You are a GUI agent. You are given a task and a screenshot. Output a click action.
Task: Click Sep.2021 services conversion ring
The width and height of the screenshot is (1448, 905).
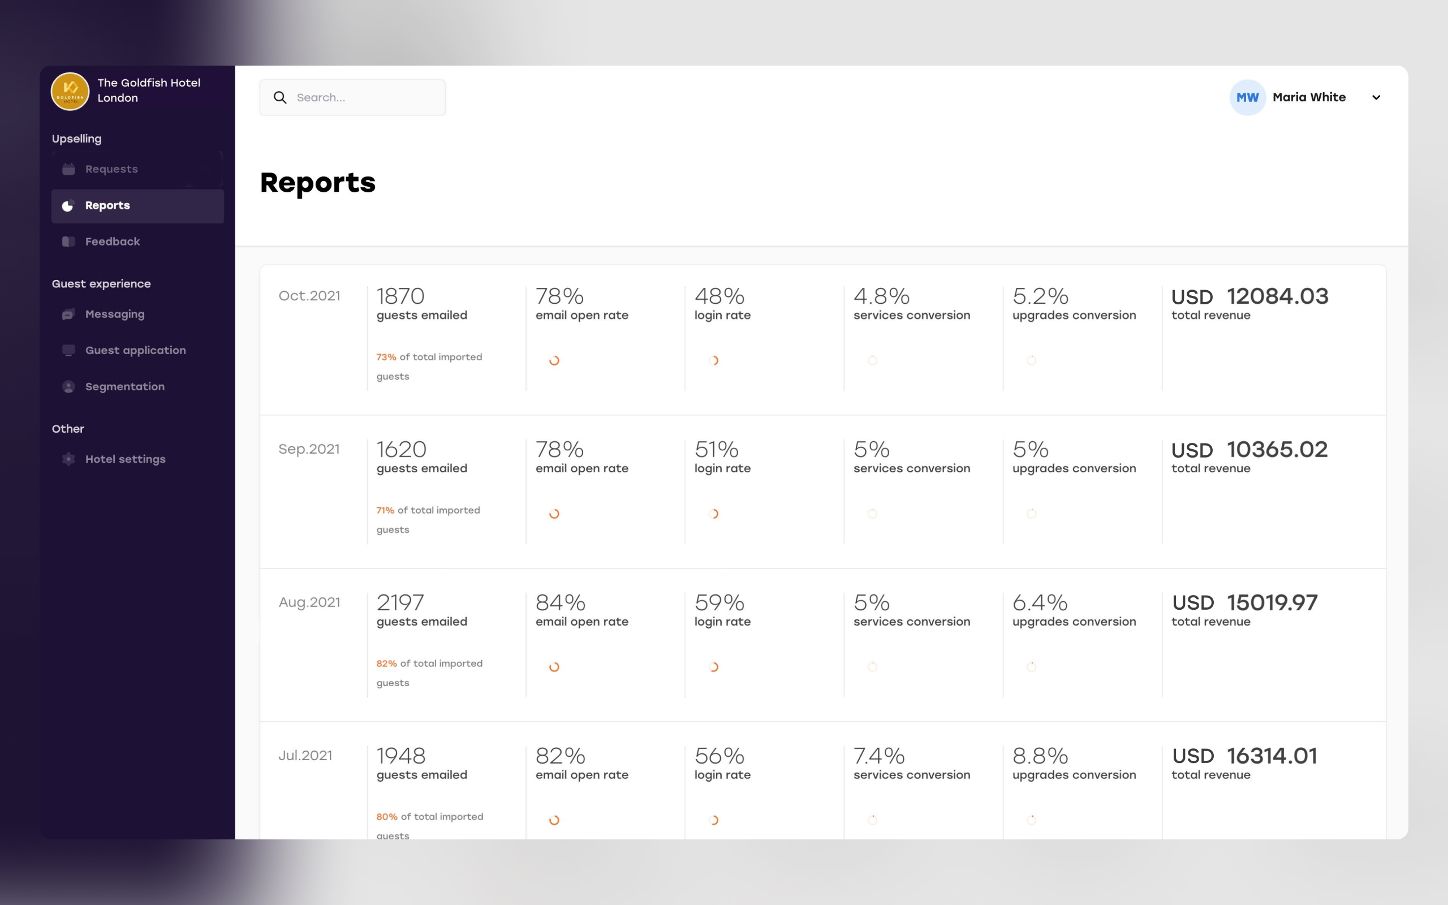[x=872, y=514]
